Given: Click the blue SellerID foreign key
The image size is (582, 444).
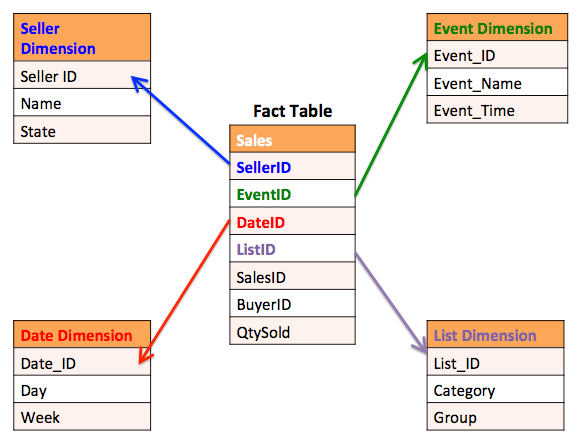Looking at the screenshot, I should click(x=292, y=166).
